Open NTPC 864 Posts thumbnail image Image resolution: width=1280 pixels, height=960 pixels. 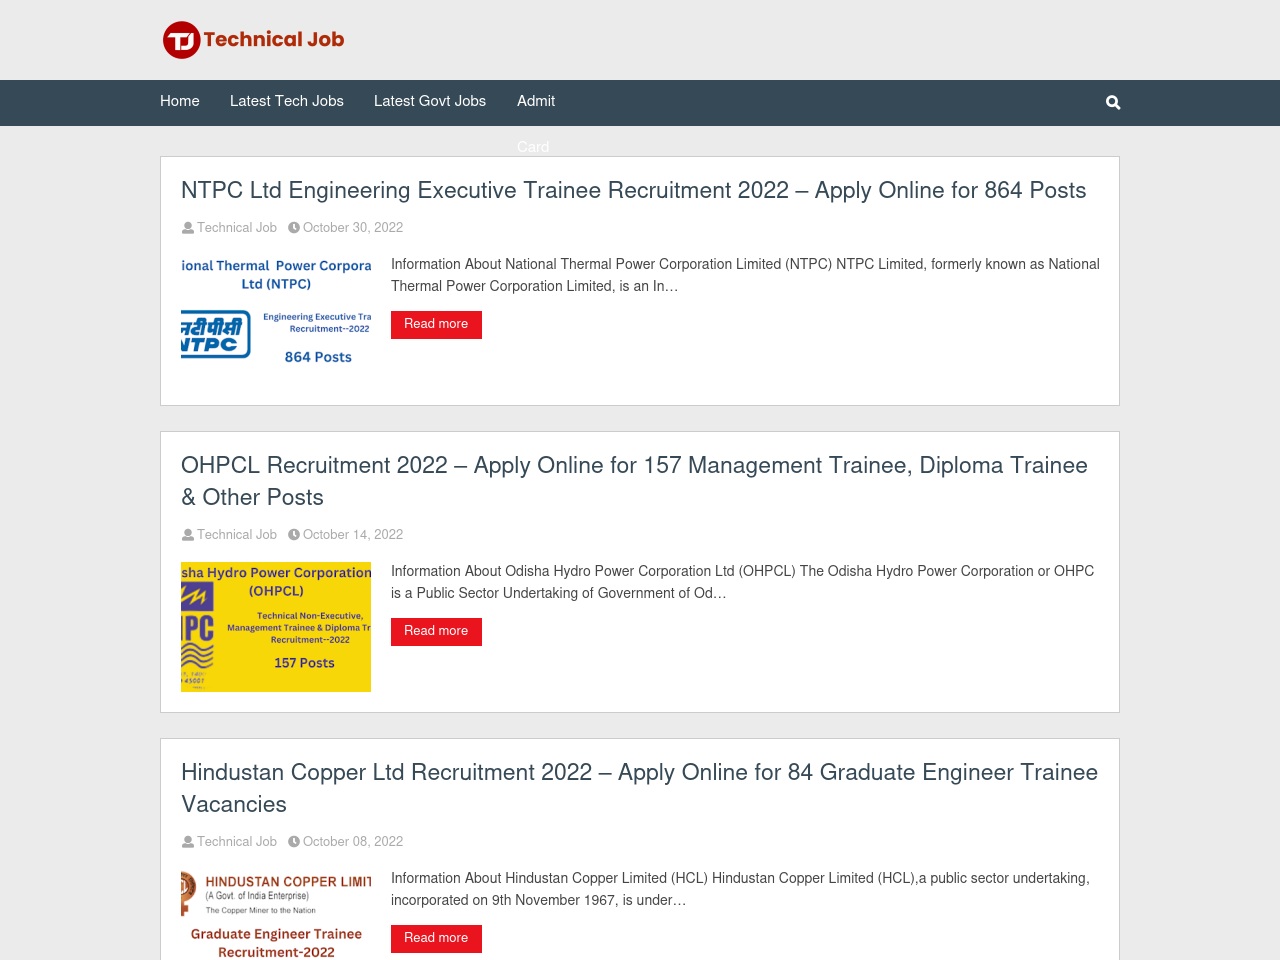tap(276, 320)
